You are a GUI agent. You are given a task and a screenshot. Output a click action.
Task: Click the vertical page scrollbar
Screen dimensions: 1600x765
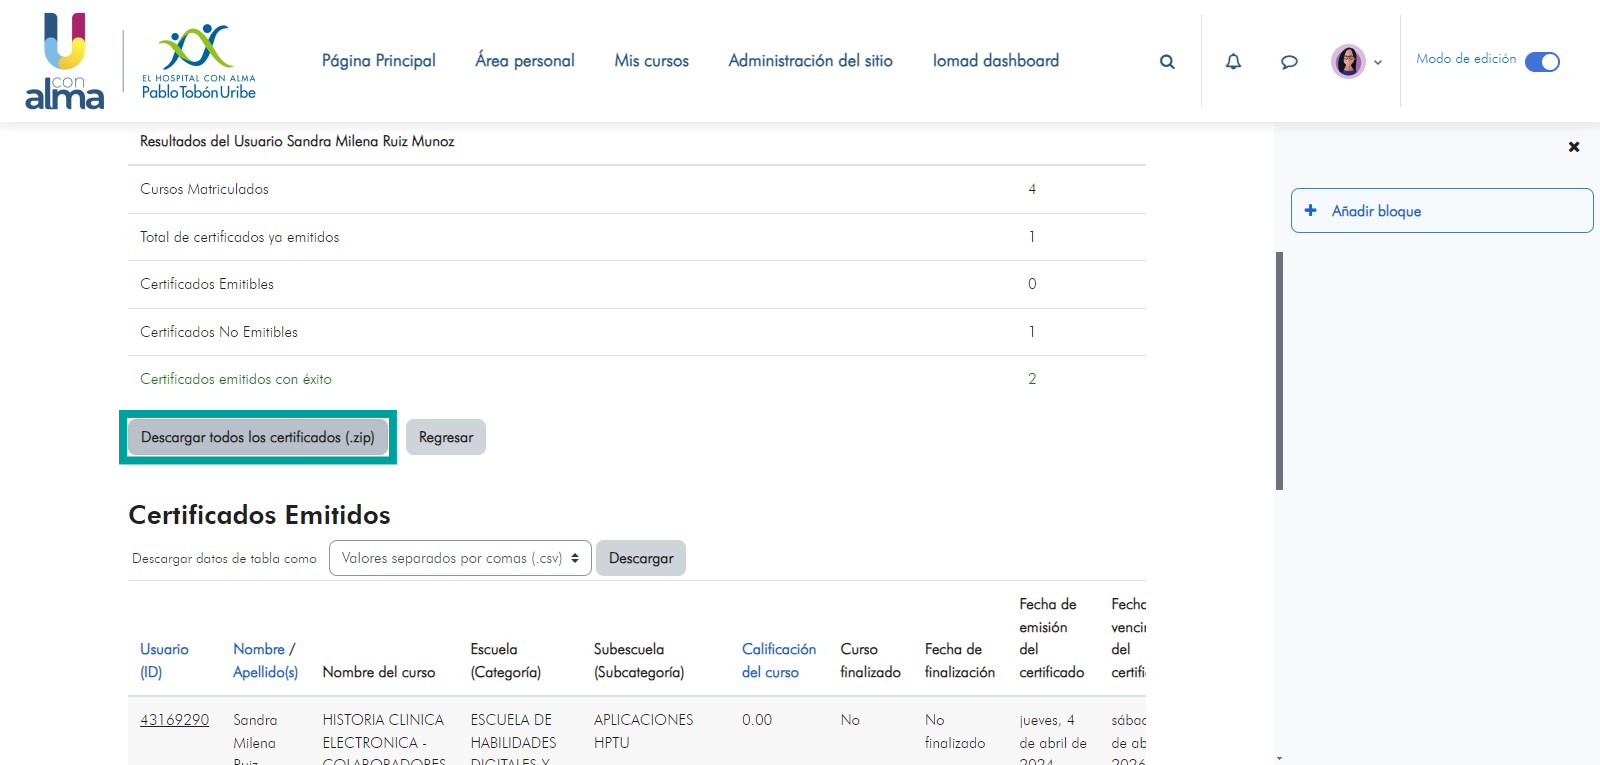pyautogui.click(x=1279, y=370)
